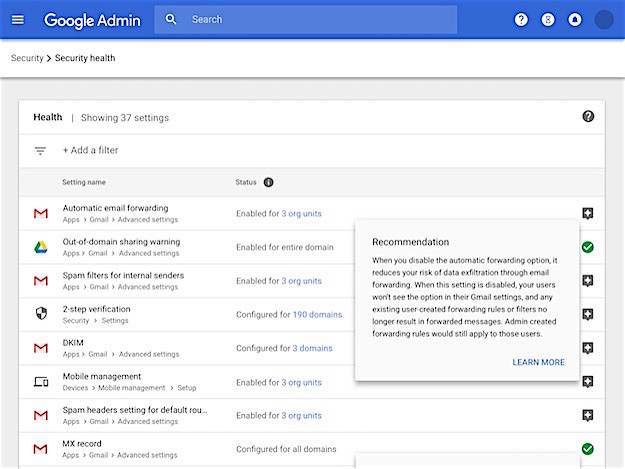
Task: Click Devices > Mobile management > Setup path
Action: pos(130,388)
